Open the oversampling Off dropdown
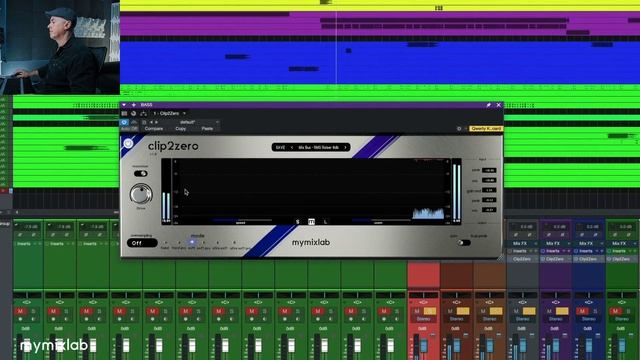The image size is (640, 360). point(142,243)
